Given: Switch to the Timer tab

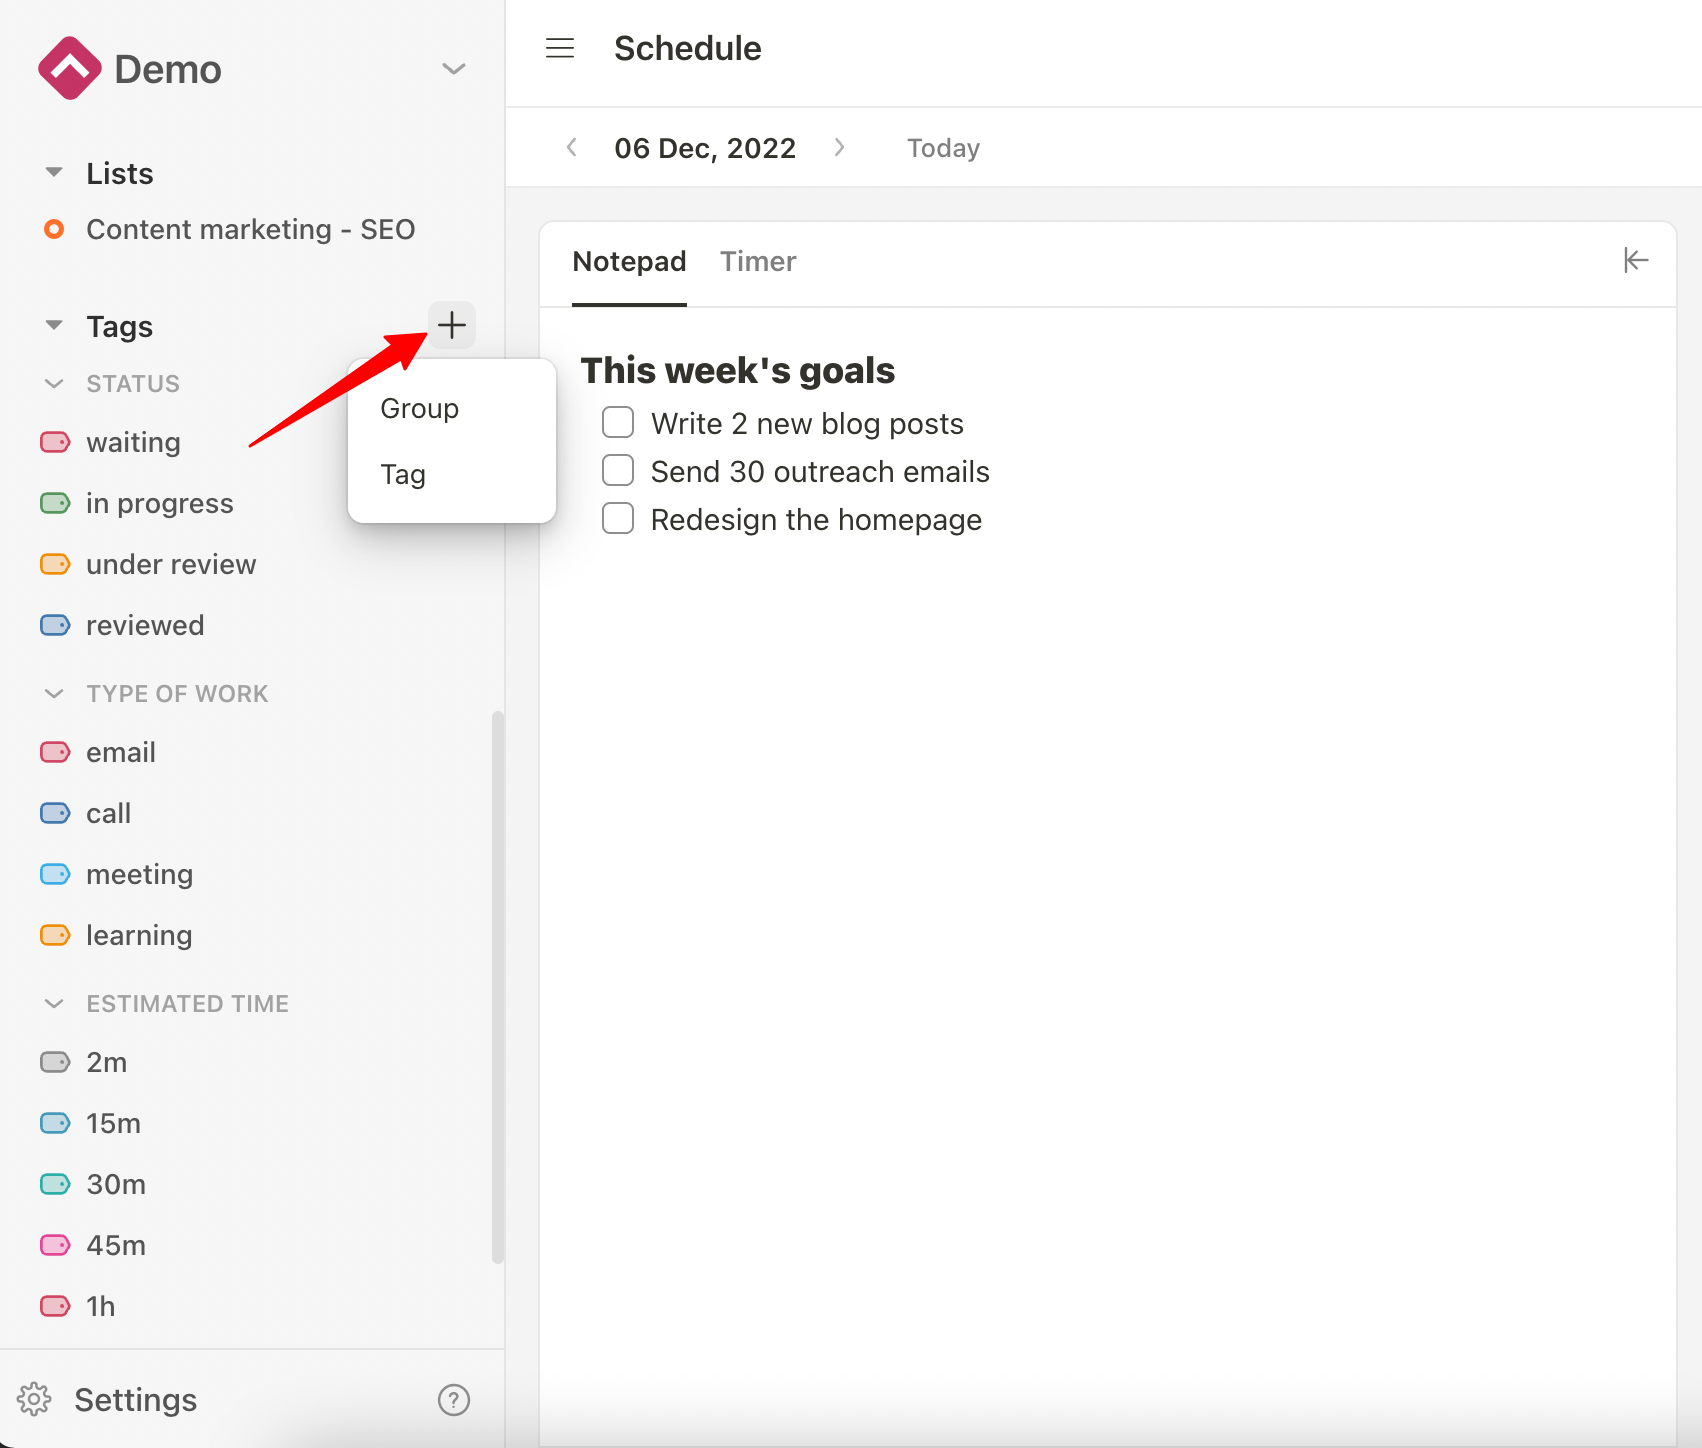Looking at the screenshot, I should [758, 262].
